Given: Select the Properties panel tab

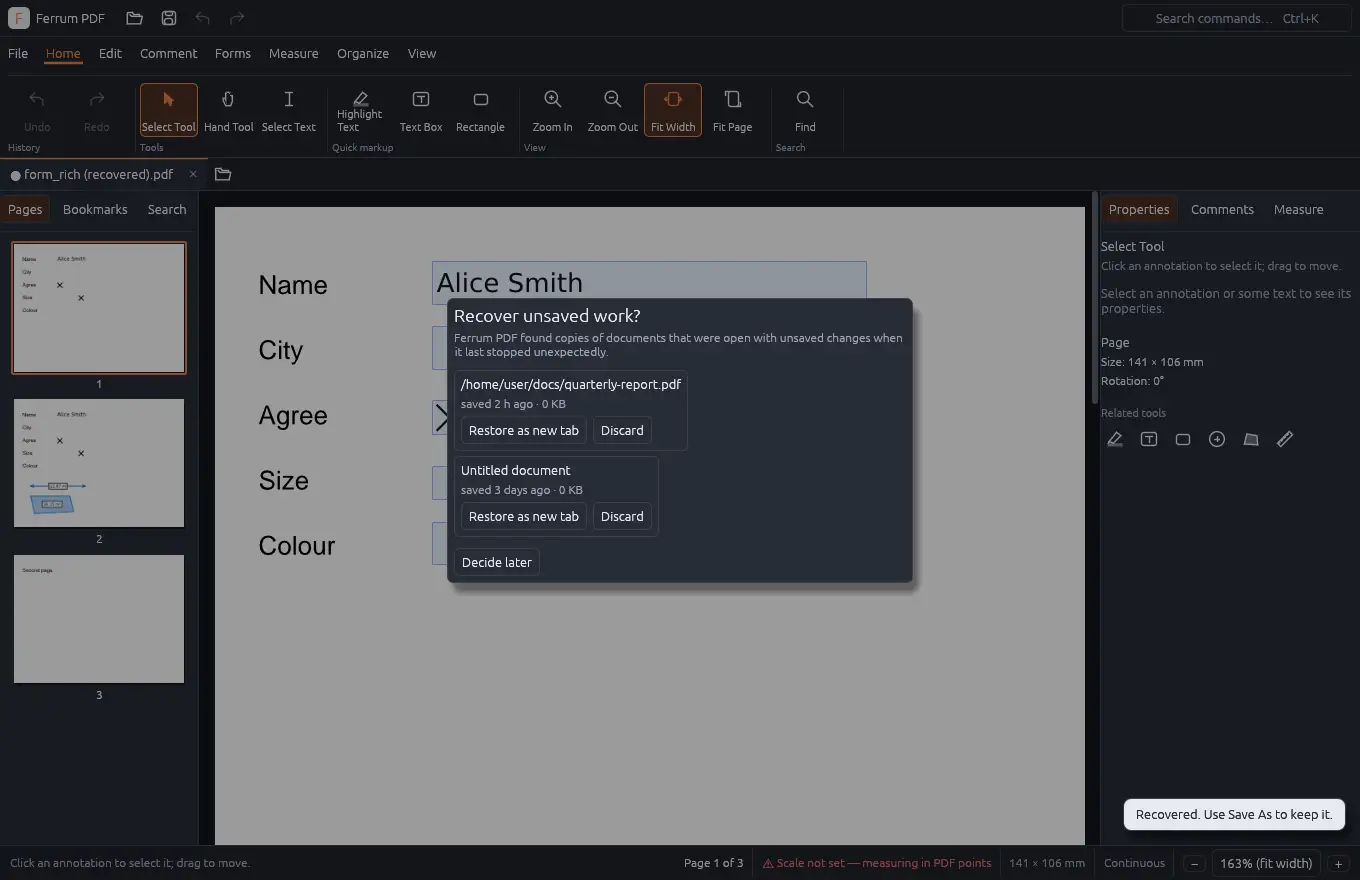Looking at the screenshot, I should coord(1139,209).
